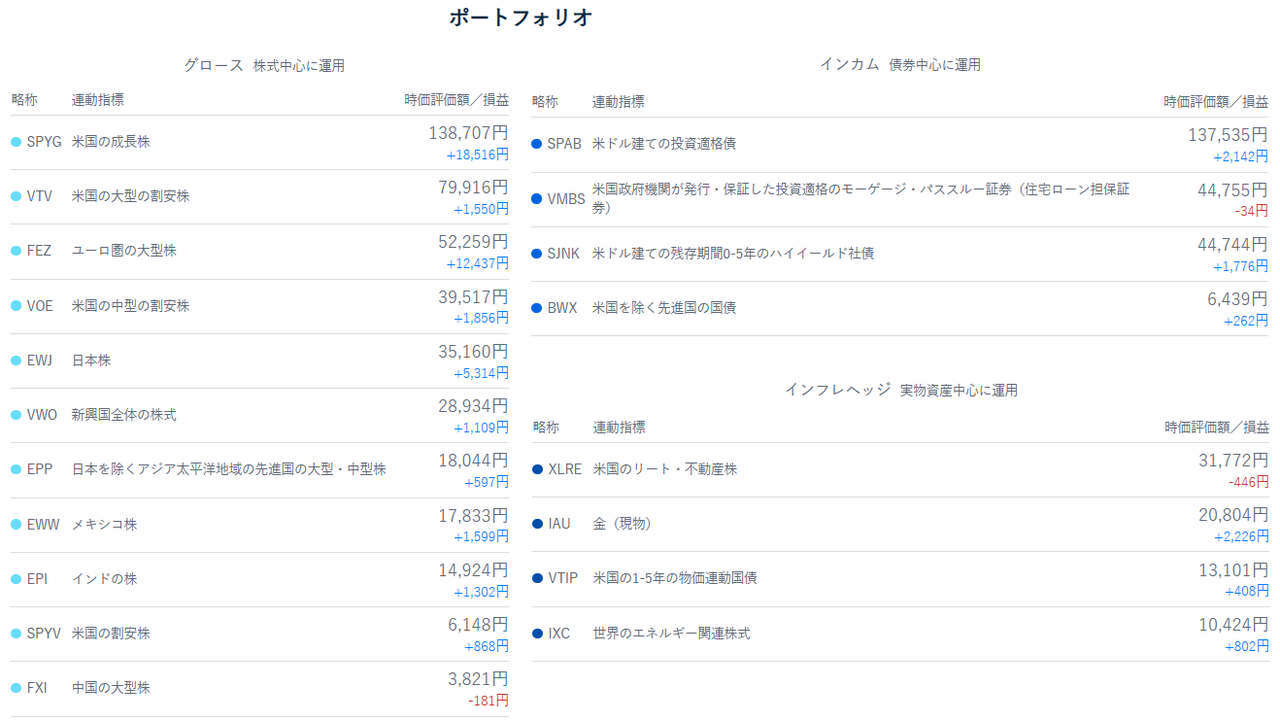Image resolution: width=1280 pixels, height=721 pixels.
Task: Click the blue dot beside SPAB
Action: pos(537,144)
